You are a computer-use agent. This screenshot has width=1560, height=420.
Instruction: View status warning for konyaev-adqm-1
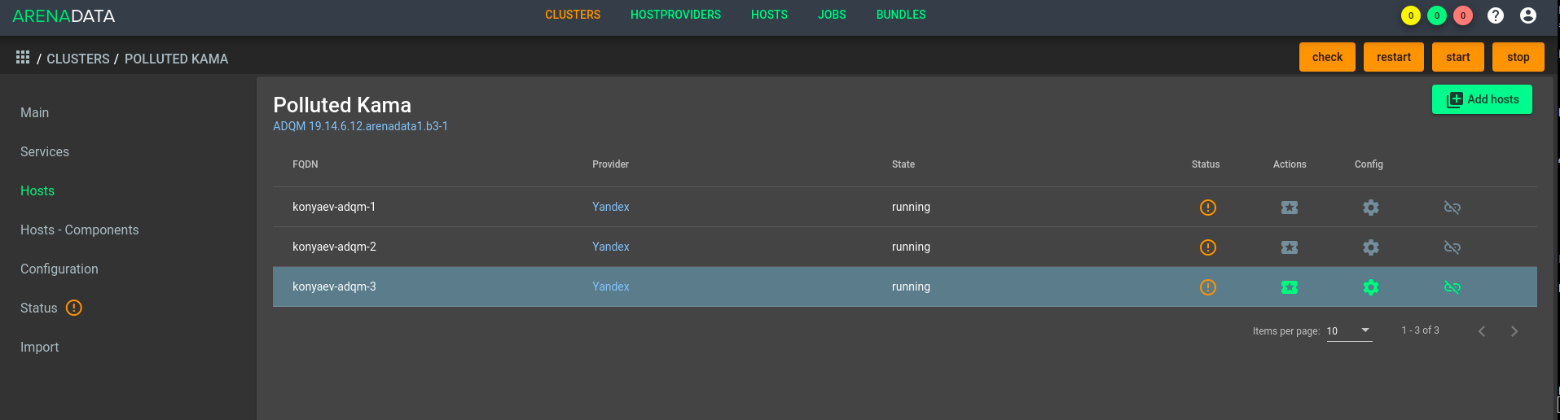1207,207
